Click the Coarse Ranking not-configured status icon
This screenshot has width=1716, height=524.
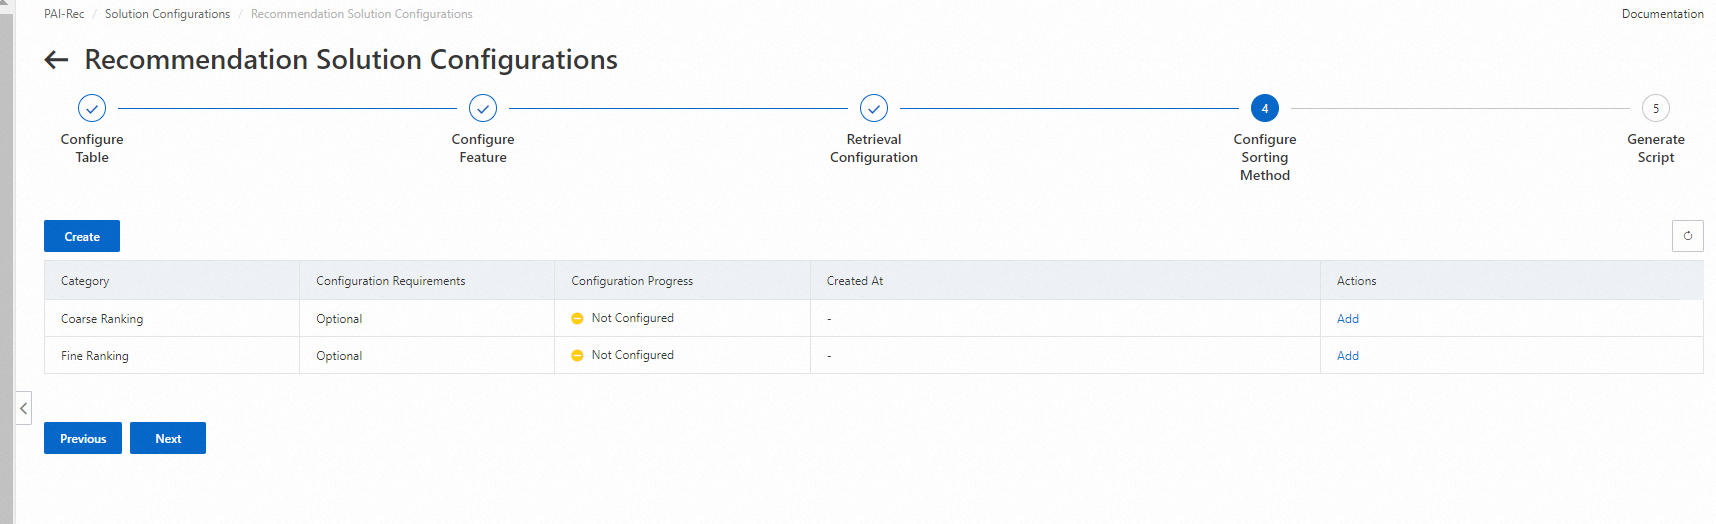pyautogui.click(x=577, y=319)
